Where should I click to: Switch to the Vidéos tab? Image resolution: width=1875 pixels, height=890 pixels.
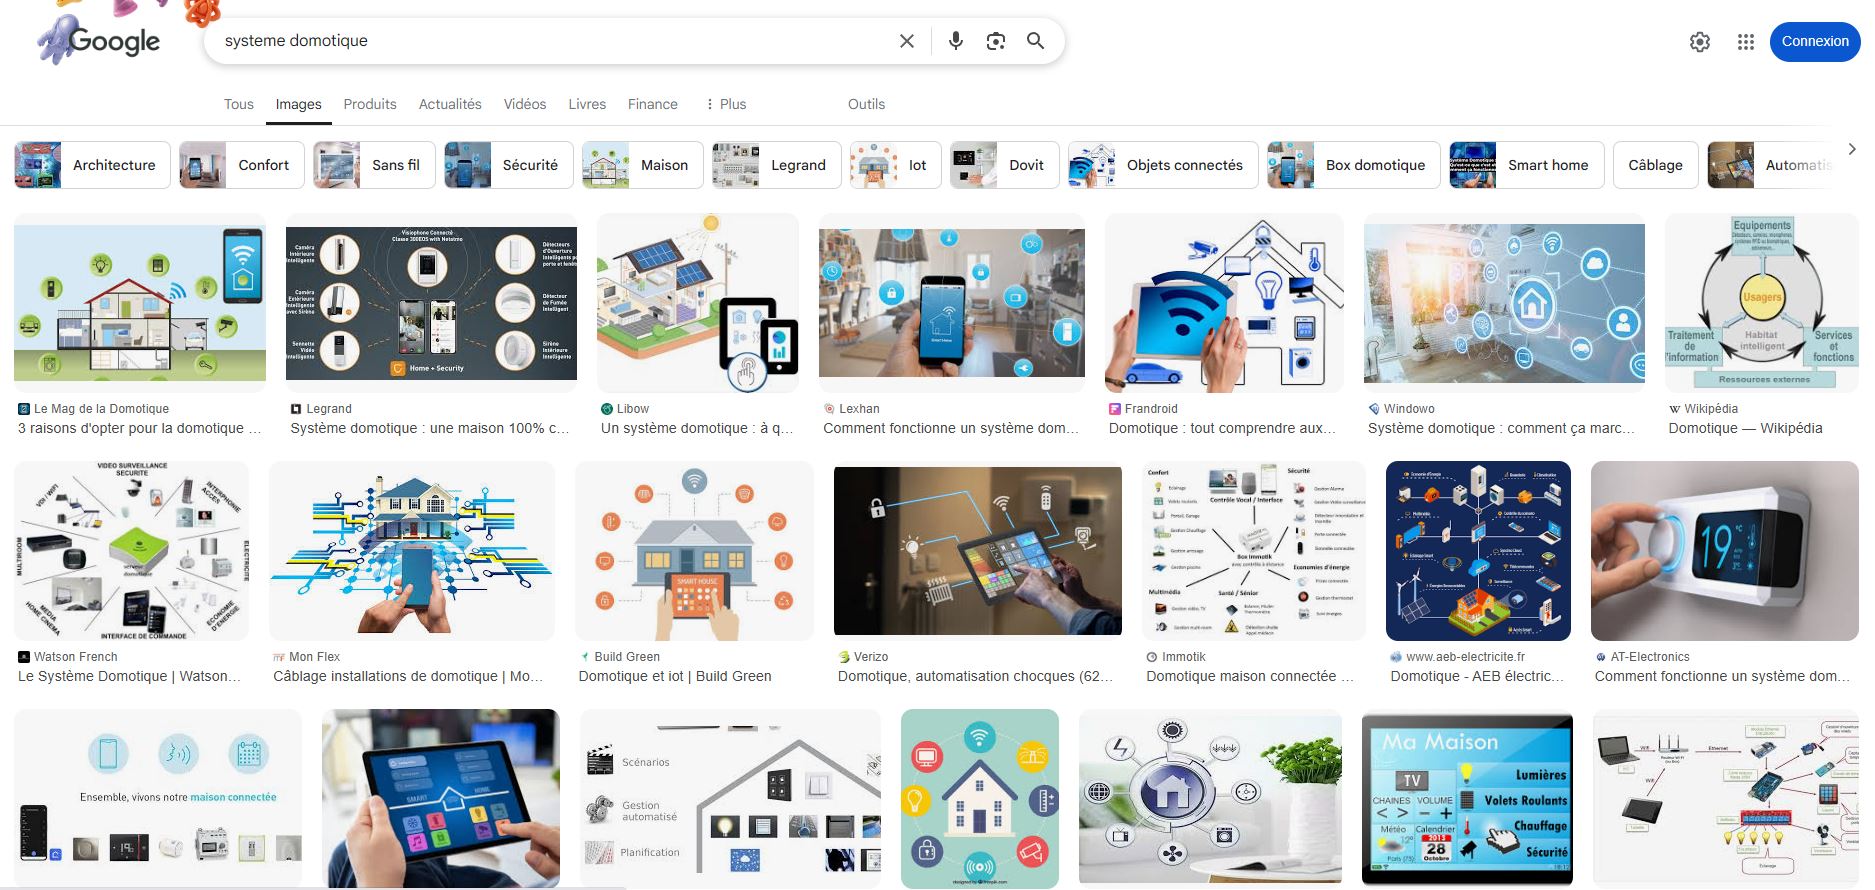[525, 104]
